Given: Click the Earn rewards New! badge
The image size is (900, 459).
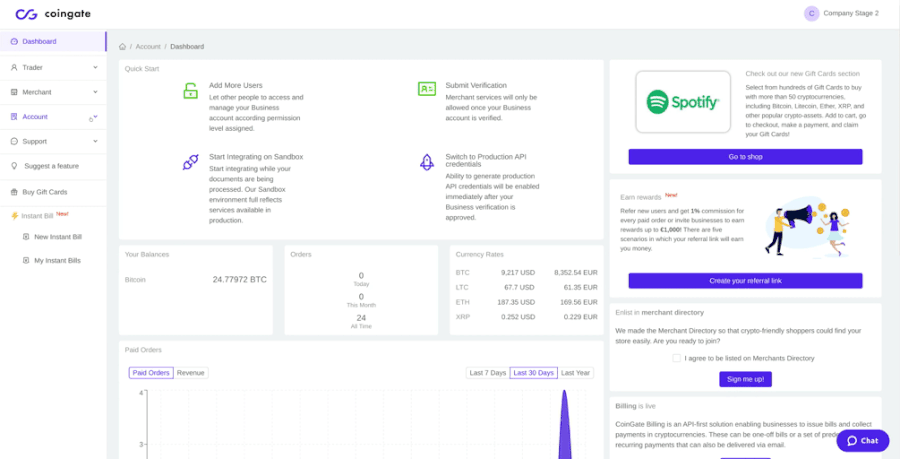Looking at the screenshot, I should (671, 195).
